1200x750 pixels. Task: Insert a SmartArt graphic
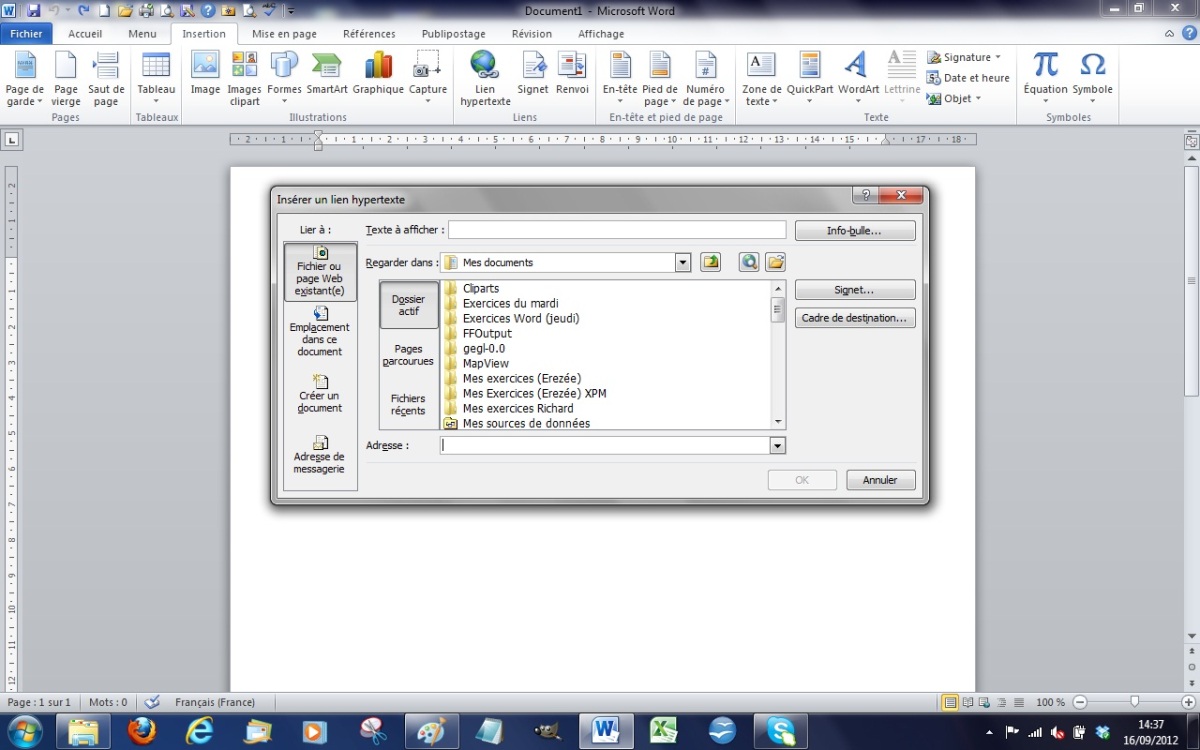[x=327, y=73]
